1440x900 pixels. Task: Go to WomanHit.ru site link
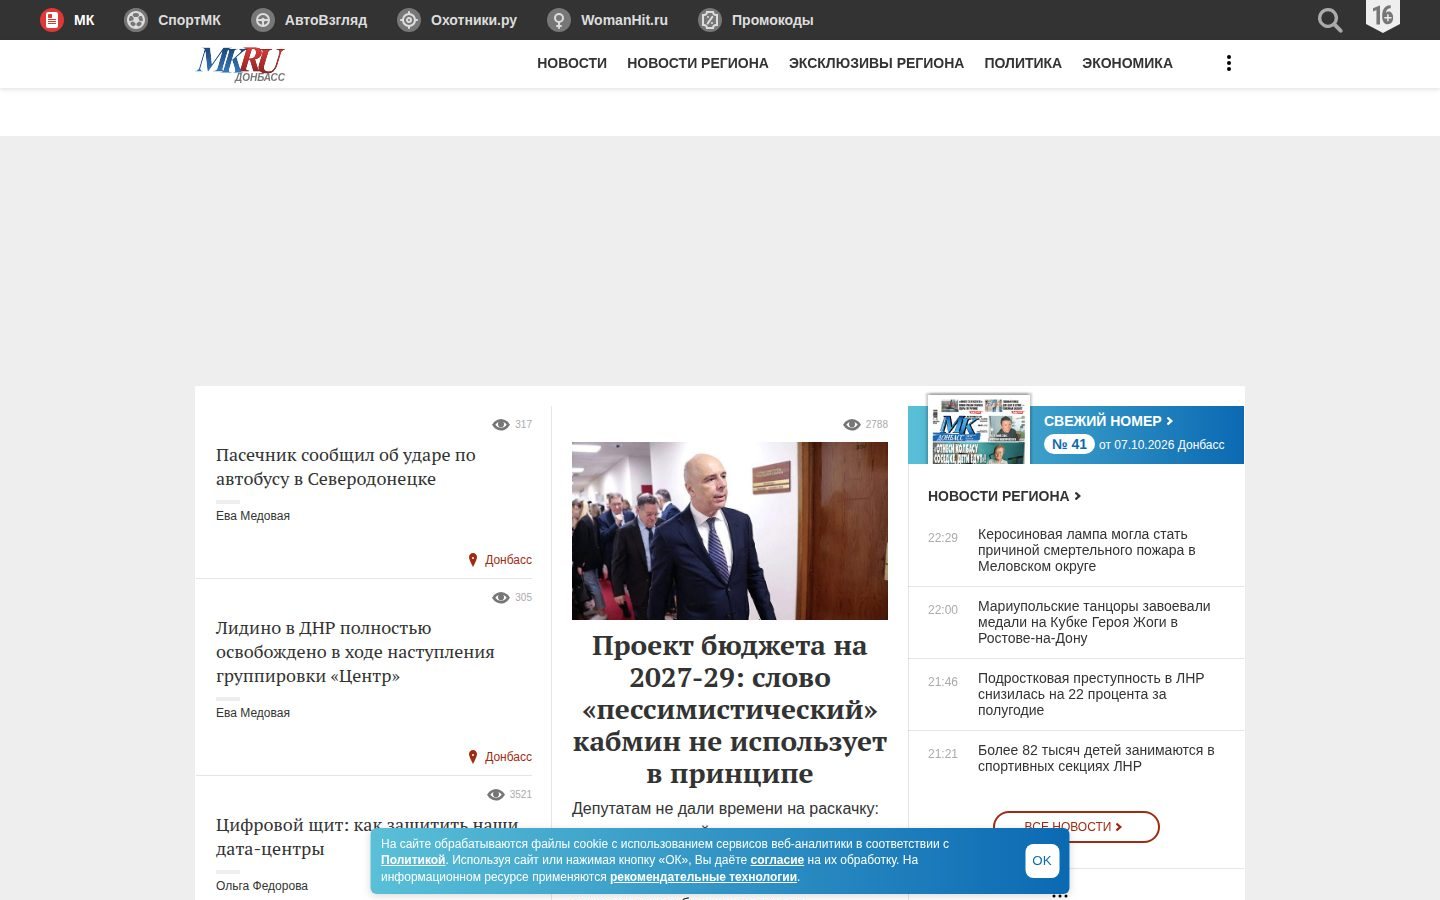pyautogui.click(x=624, y=20)
